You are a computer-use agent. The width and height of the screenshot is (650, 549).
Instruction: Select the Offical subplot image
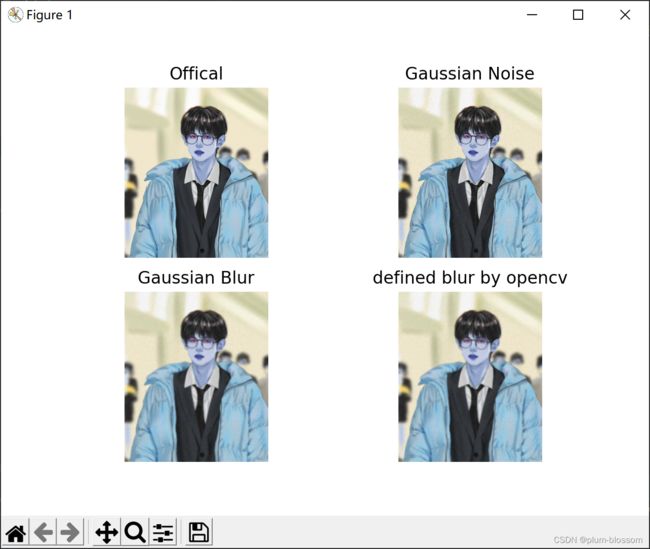(196, 172)
